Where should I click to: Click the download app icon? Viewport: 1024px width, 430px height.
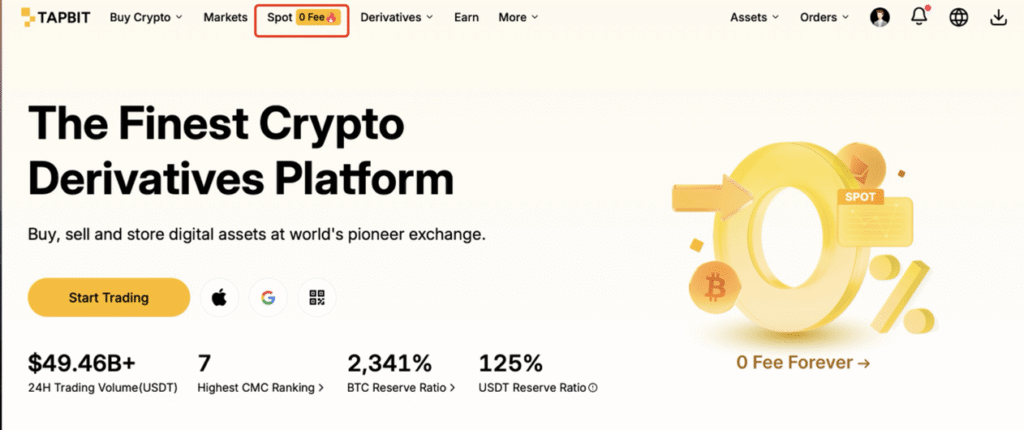coord(997,17)
